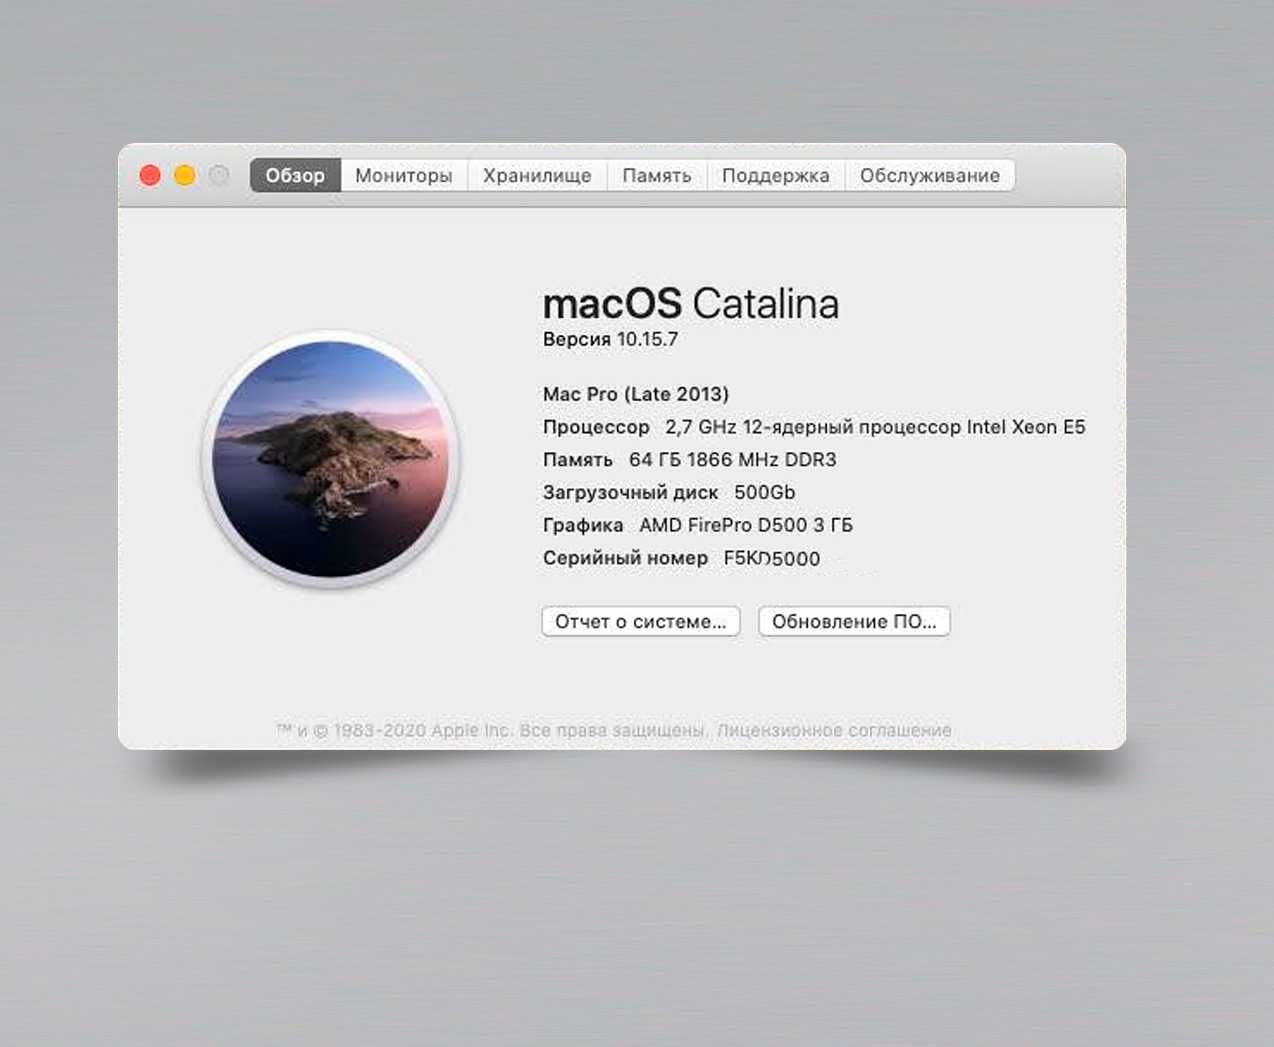The height and width of the screenshot is (1047, 1274).
Task: Click the Обновление ПО button
Action: (854, 621)
